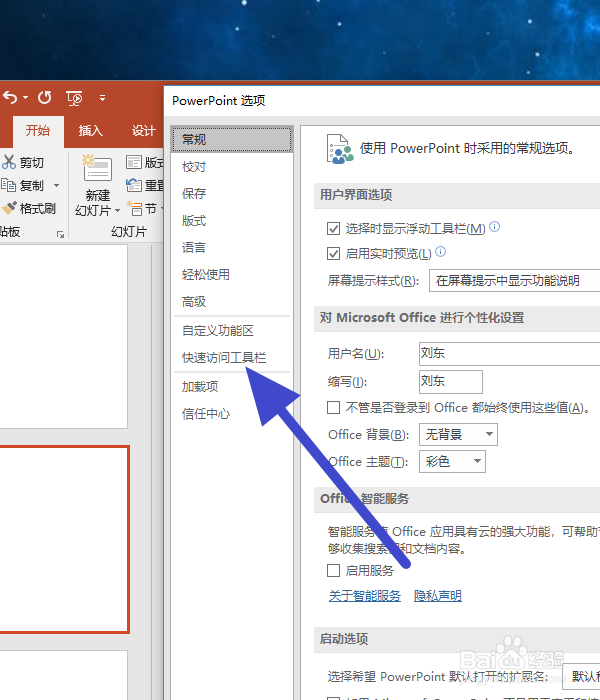Switch to the 设计 ribbon tab
The image size is (600, 700).
click(143, 131)
